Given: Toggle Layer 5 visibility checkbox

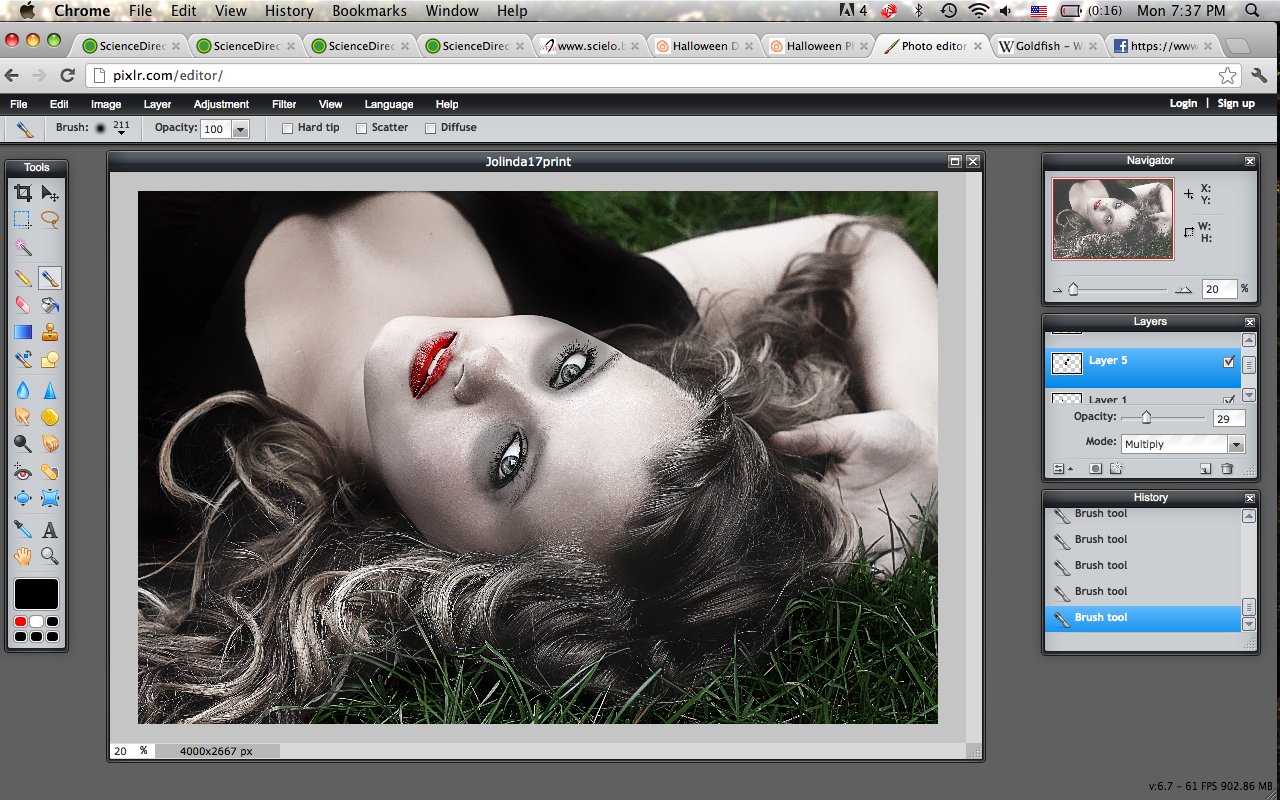Looking at the screenshot, I should click(1229, 362).
